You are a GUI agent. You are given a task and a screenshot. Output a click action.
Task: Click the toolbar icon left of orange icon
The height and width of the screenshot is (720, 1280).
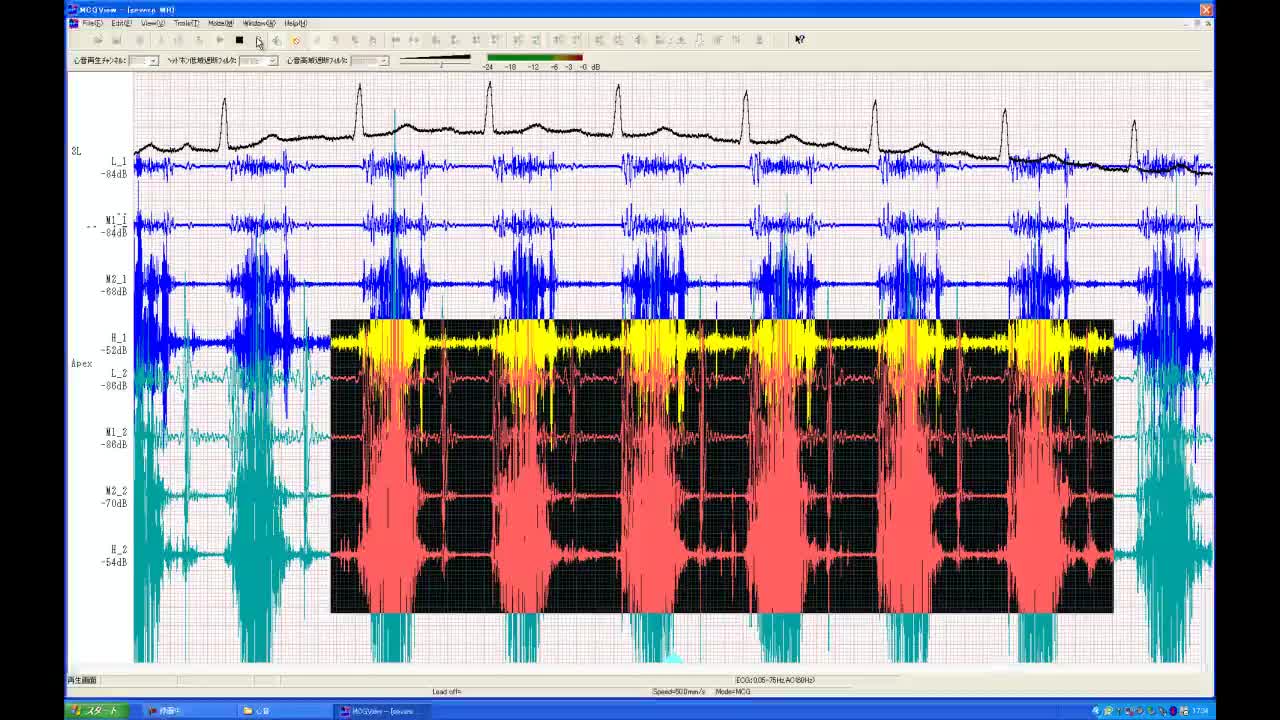pyautogui.click(x=277, y=40)
